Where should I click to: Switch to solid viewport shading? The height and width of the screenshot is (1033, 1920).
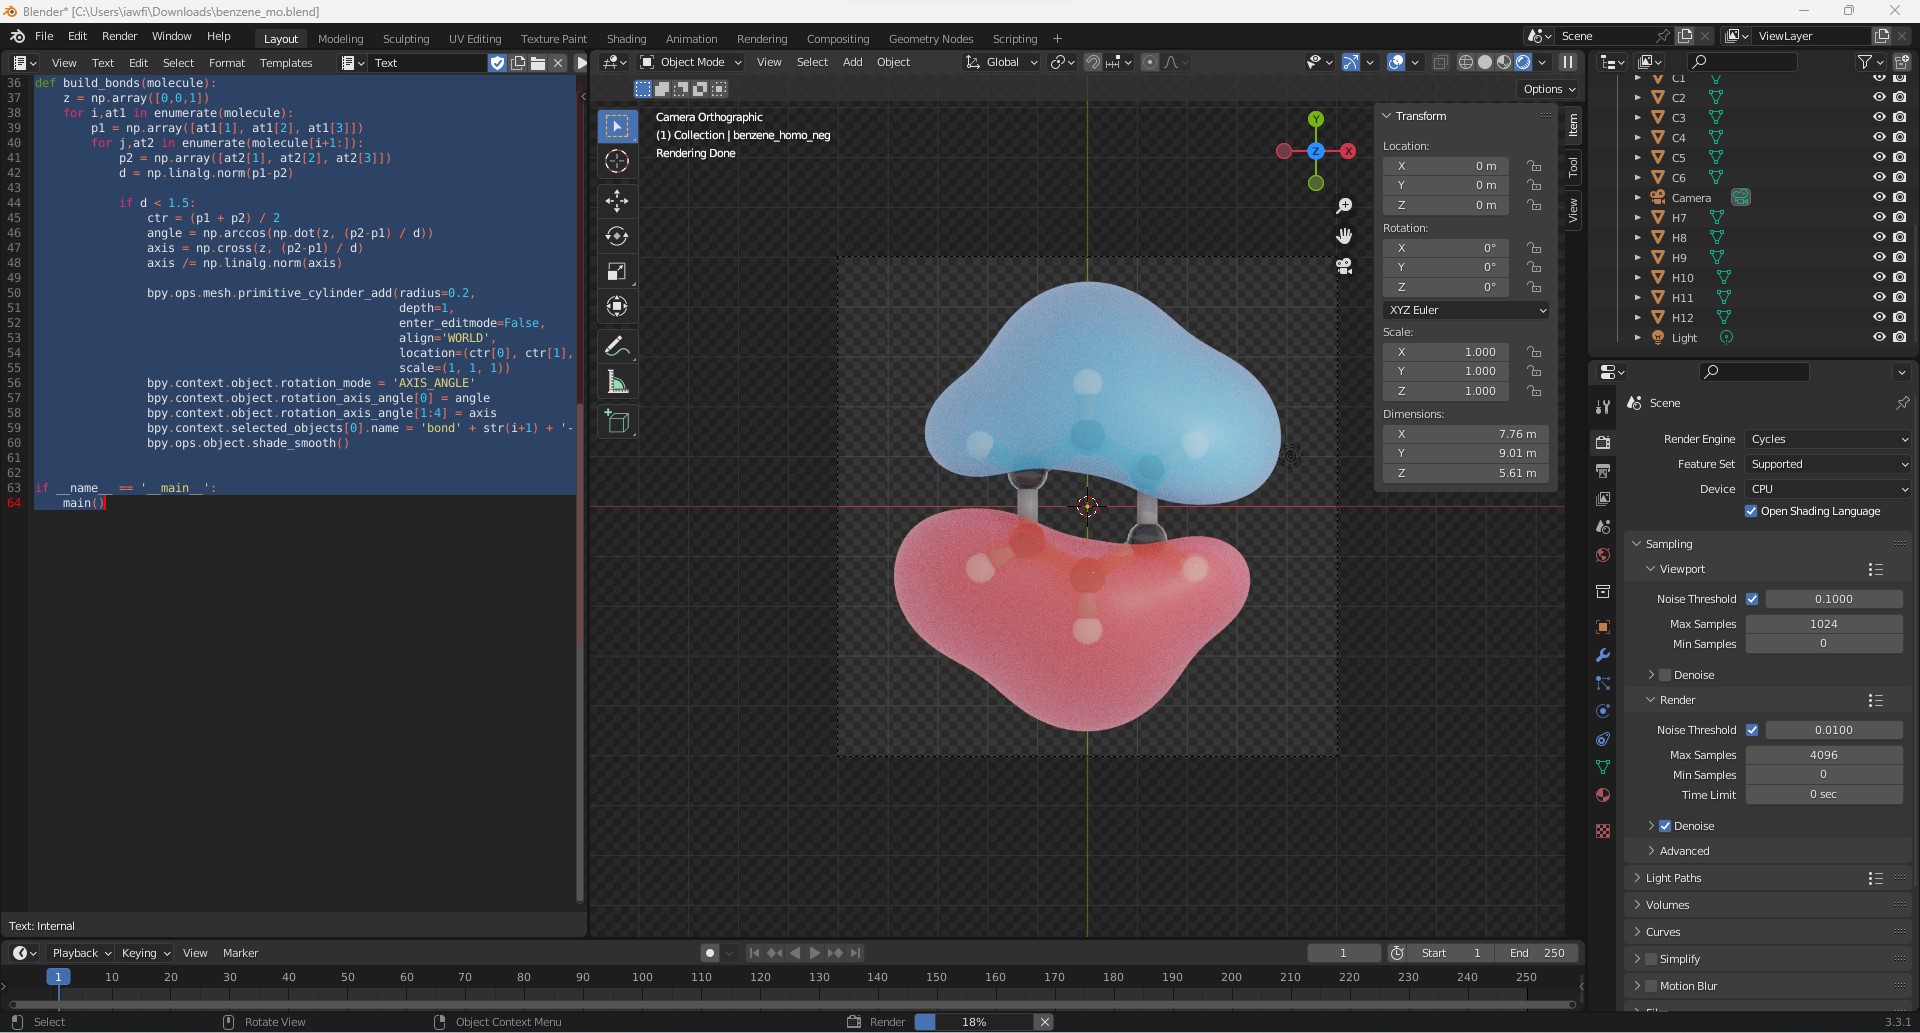[1485, 62]
